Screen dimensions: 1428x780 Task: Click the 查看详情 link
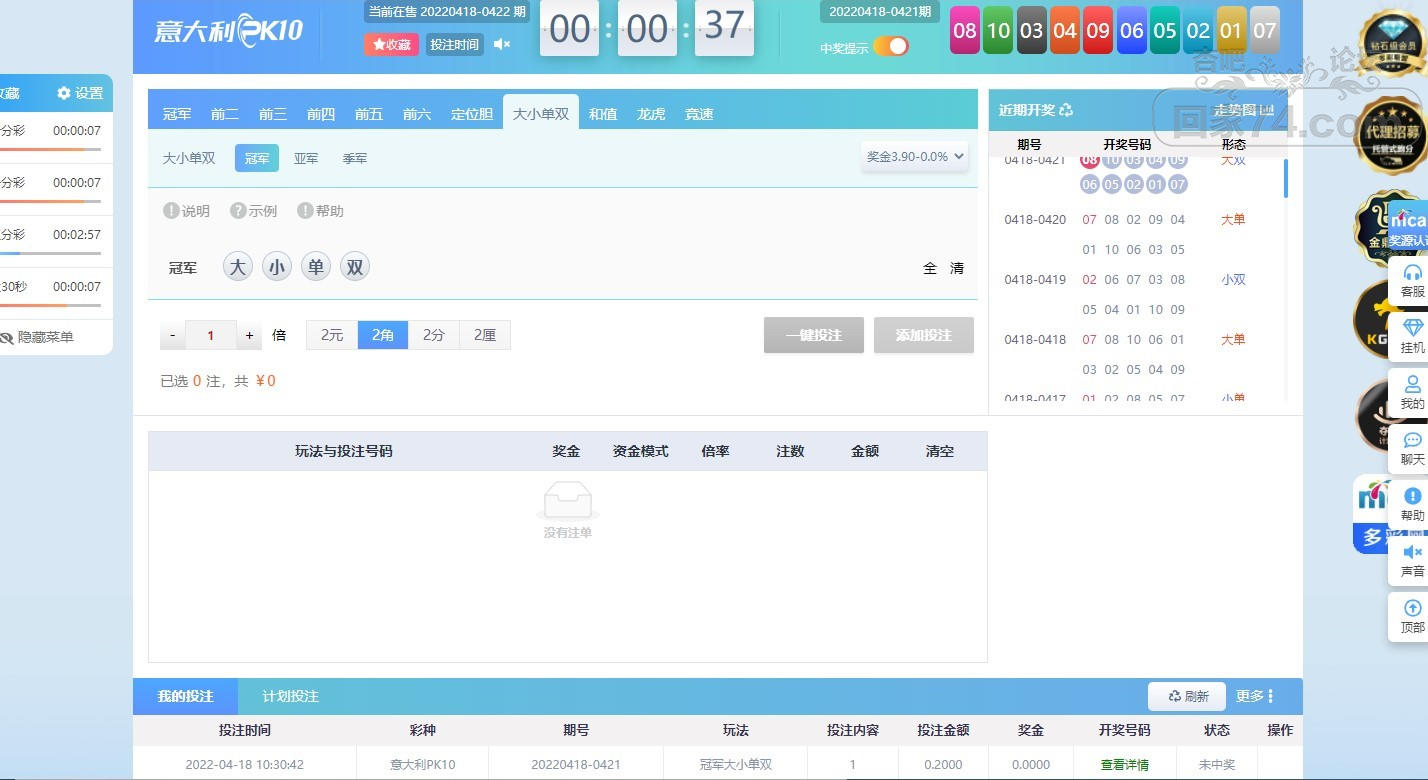pyautogui.click(x=1125, y=764)
